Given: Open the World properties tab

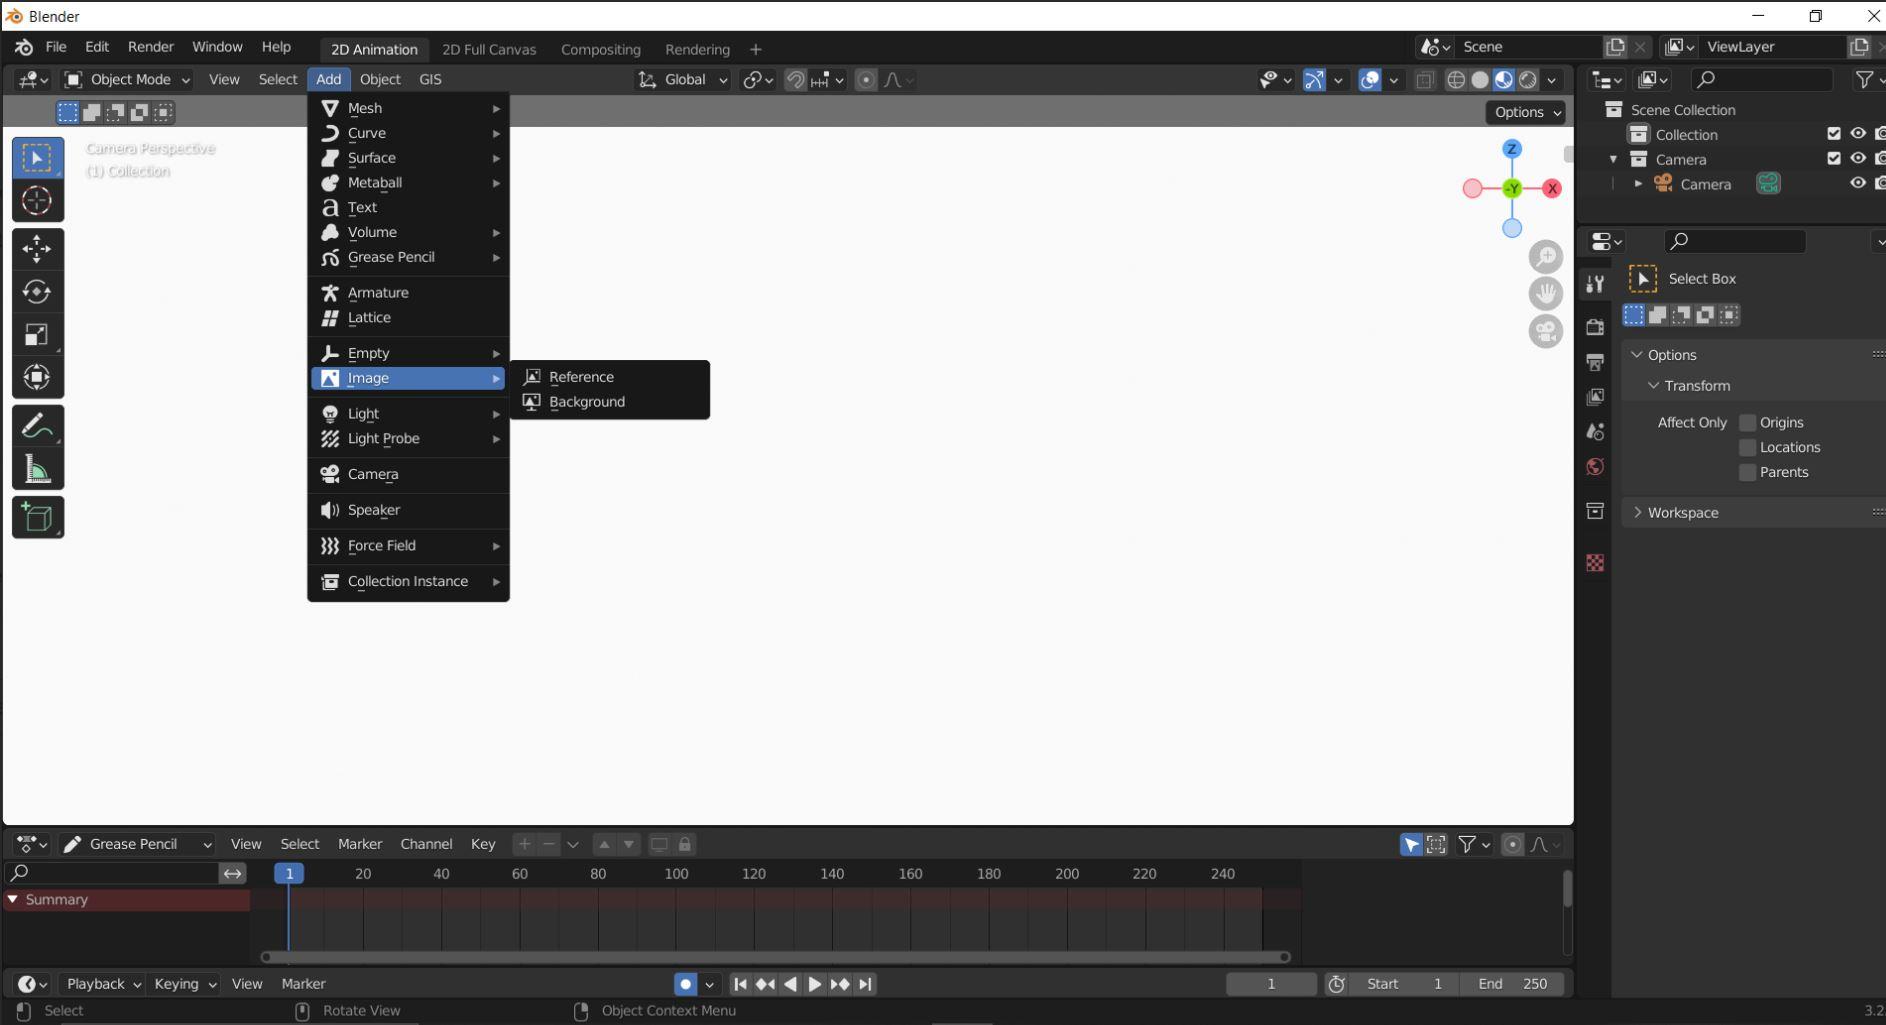Looking at the screenshot, I should (x=1595, y=467).
